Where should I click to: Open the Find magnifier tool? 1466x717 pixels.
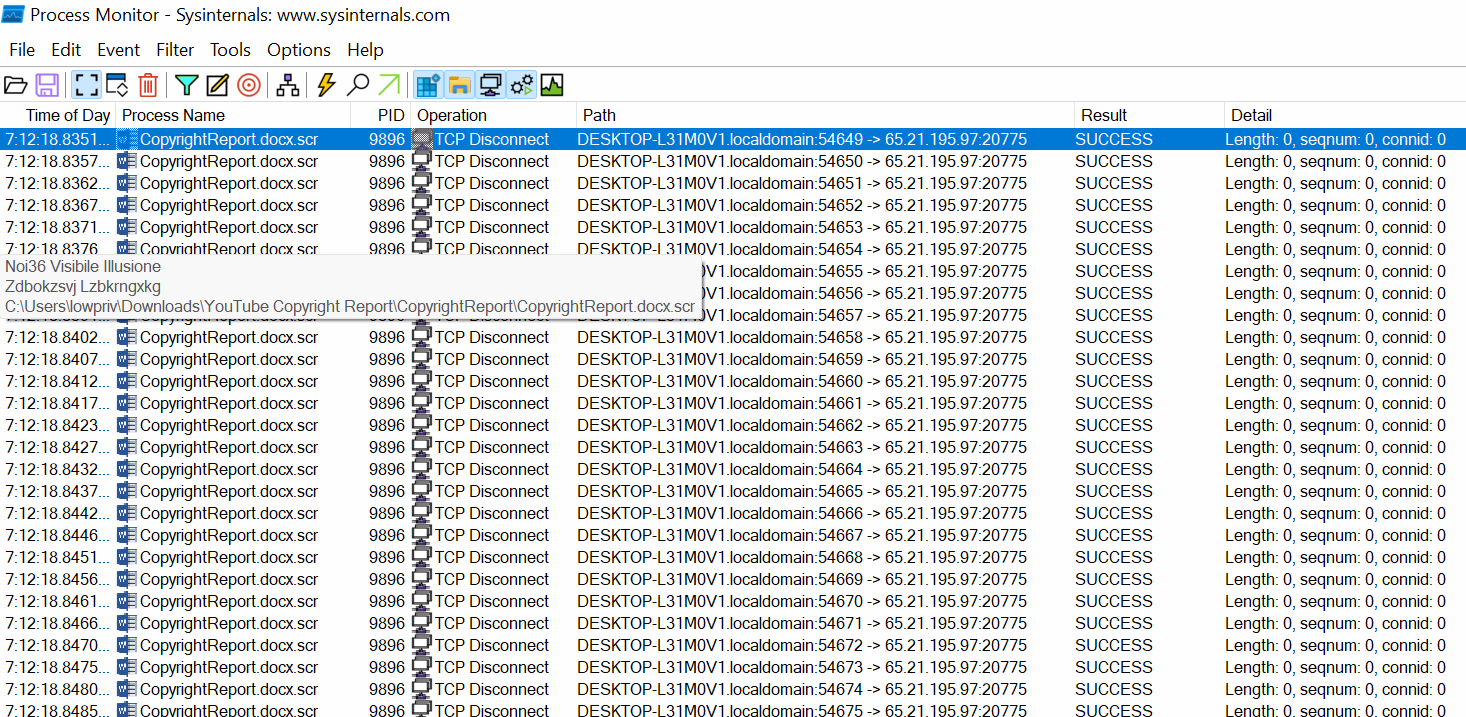pos(358,85)
